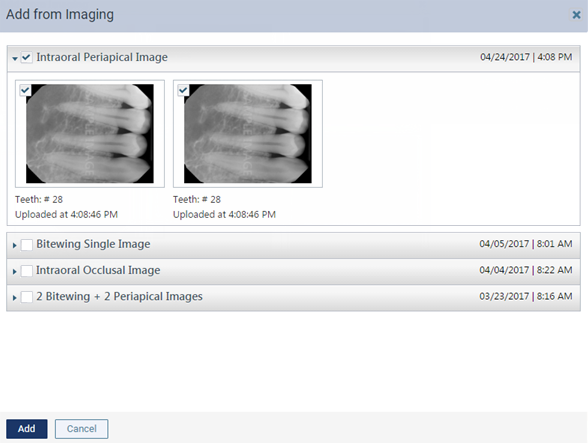Click the Intraoral Periapical Image header title
Screen dimensions: 588x443
click(102, 57)
